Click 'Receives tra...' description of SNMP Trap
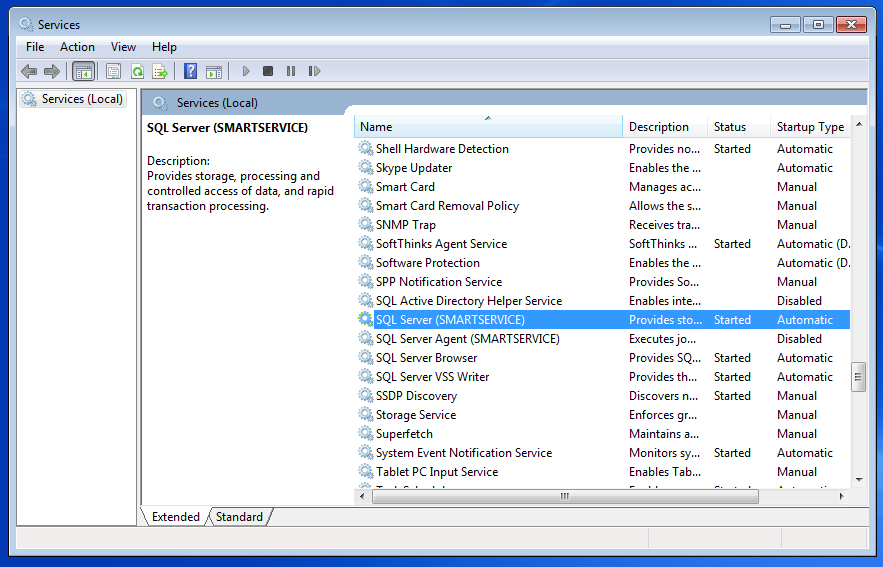Screen dimensions: 883x567 [665, 225]
